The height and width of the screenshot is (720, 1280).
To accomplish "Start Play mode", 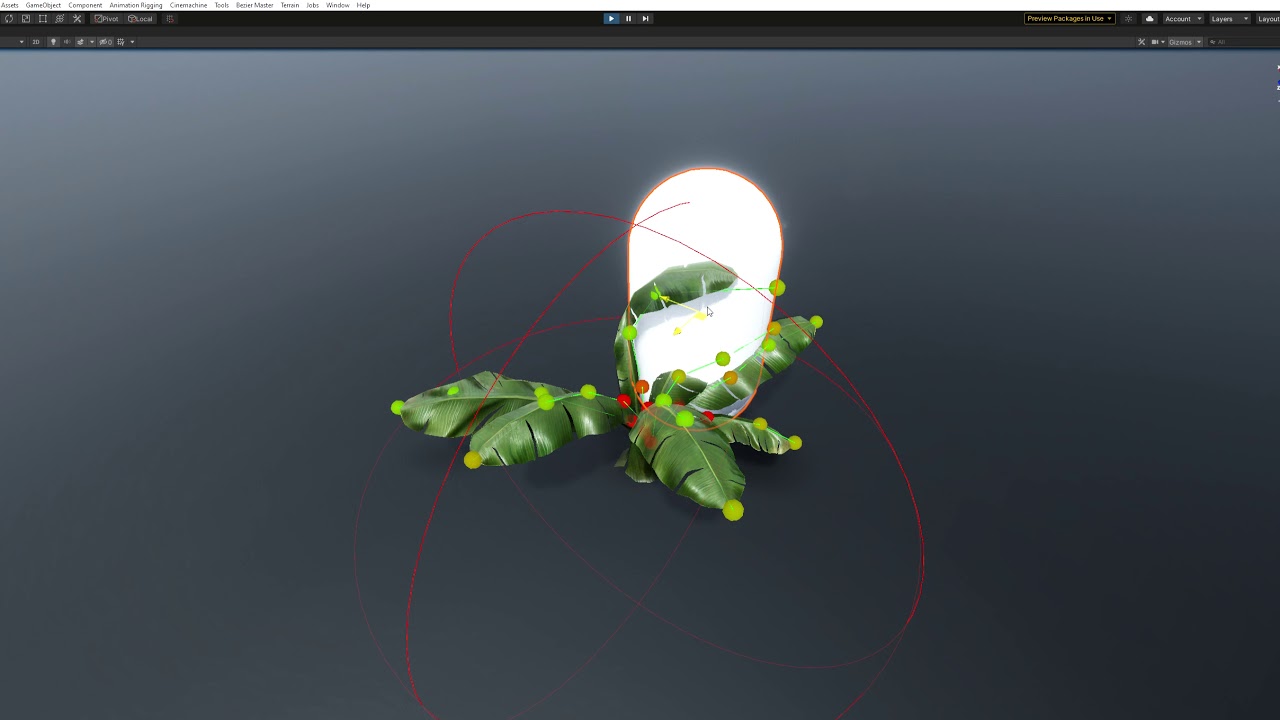I will point(611,18).
